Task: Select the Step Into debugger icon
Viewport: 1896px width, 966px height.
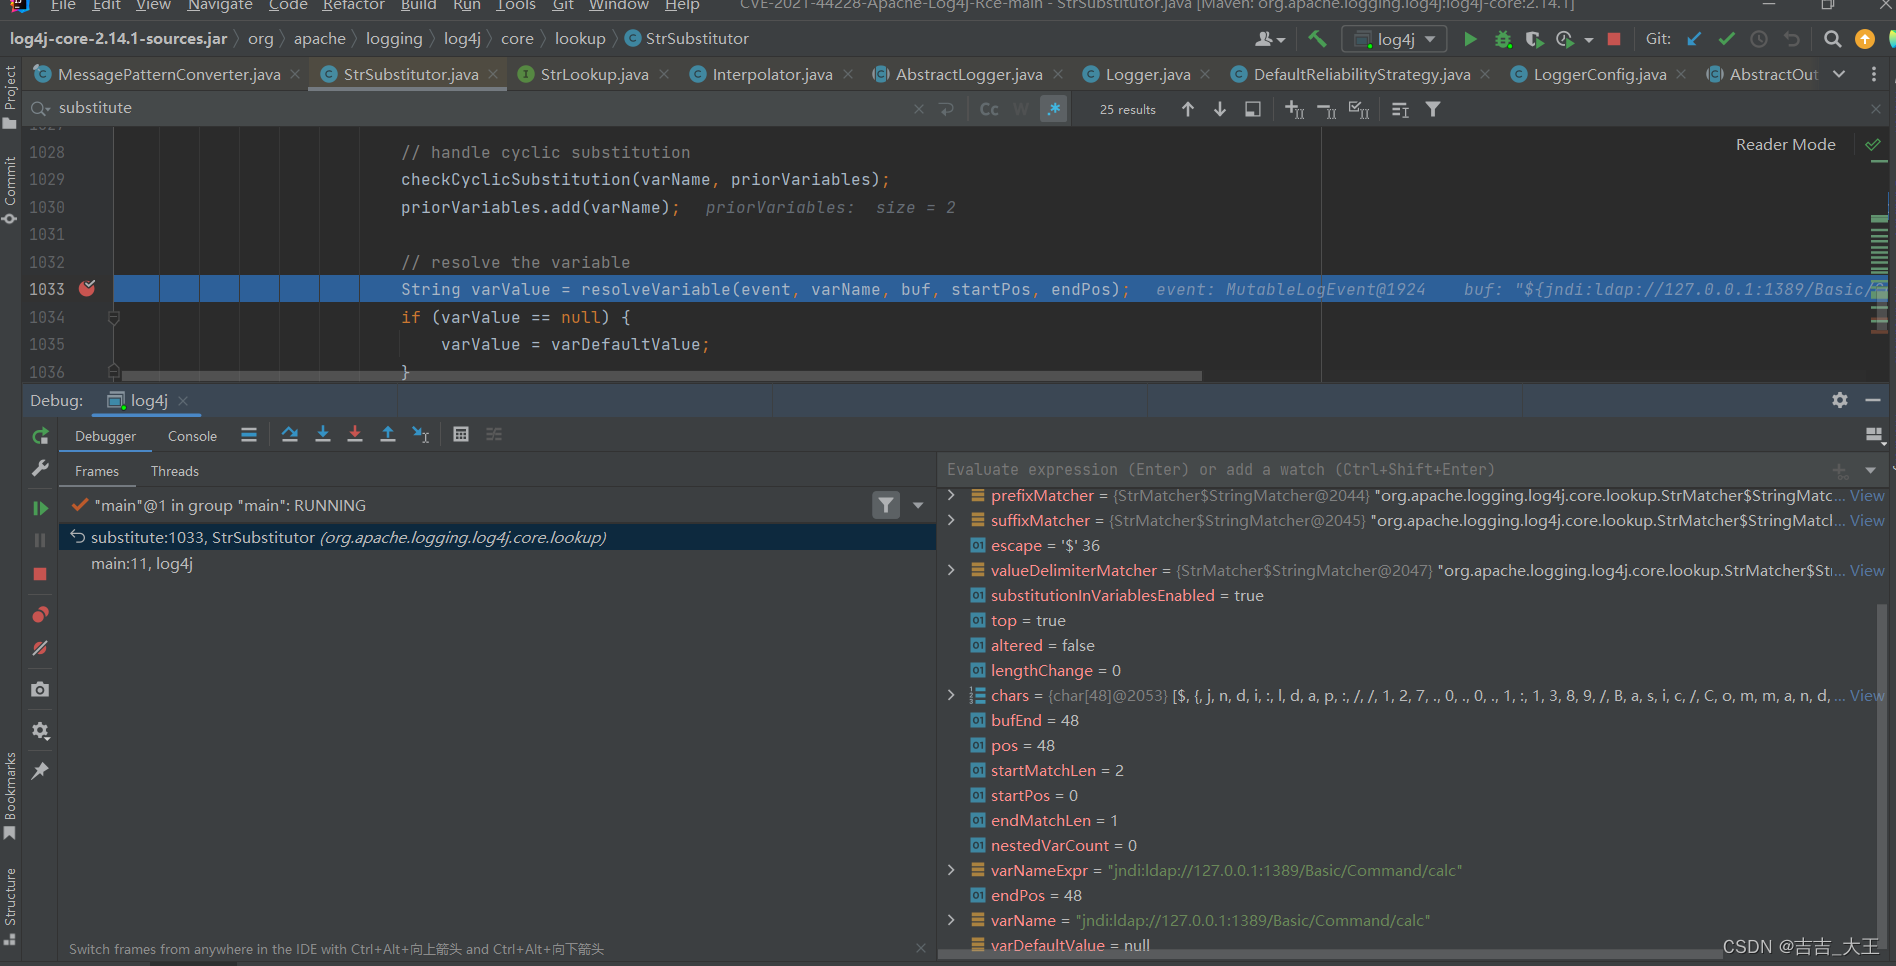Action: coord(322,434)
